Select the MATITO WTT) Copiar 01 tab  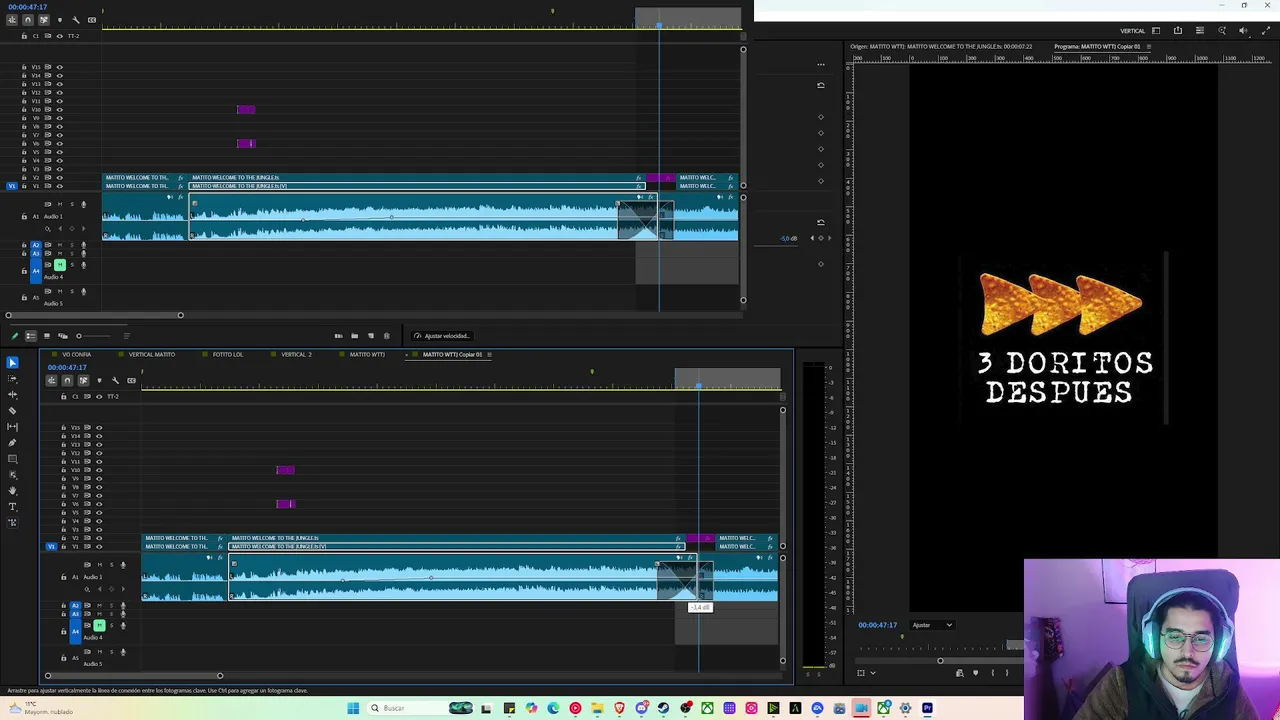[x=452, y=354]
